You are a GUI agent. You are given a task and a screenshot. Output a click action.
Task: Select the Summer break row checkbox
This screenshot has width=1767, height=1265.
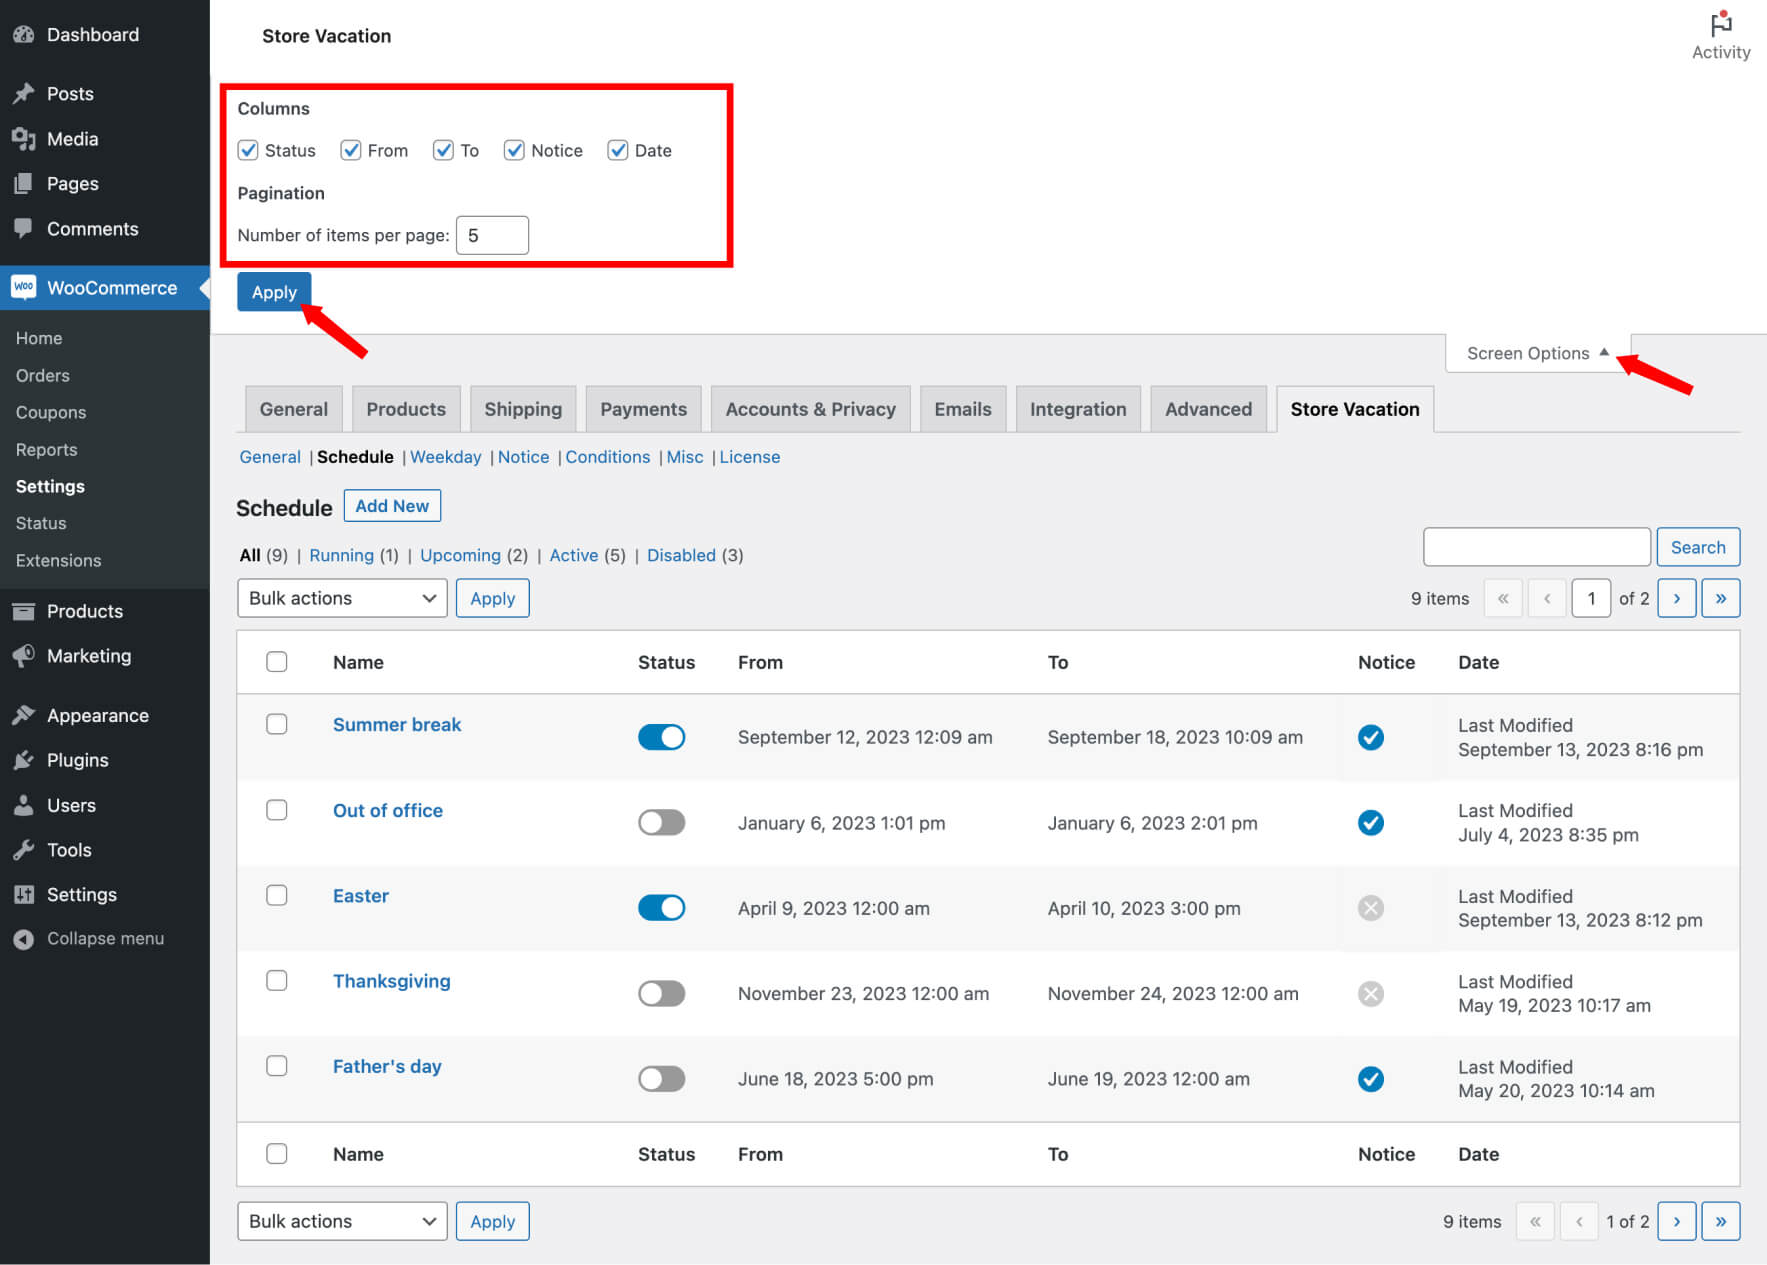pyautogui.click(x=277, y=724)
